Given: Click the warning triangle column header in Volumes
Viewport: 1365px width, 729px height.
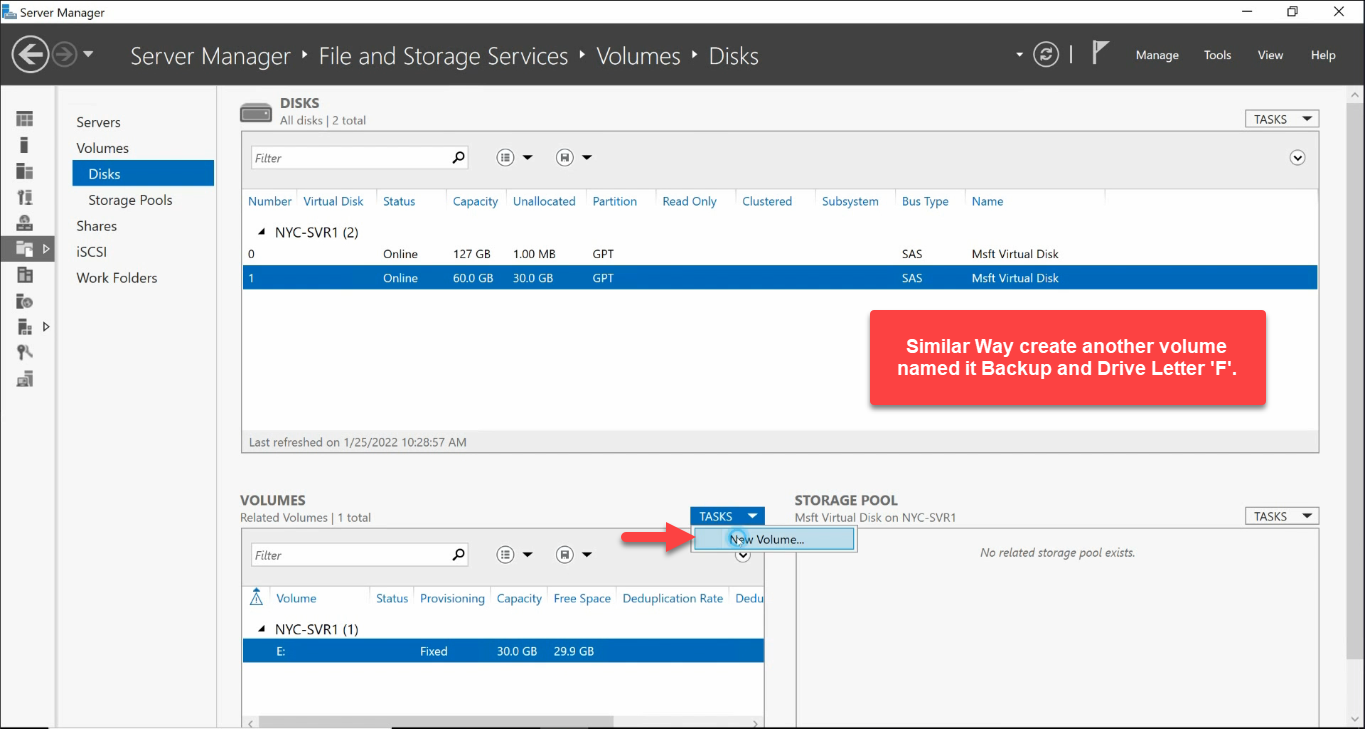Looking at the screenshot, I should pos(256,597).
